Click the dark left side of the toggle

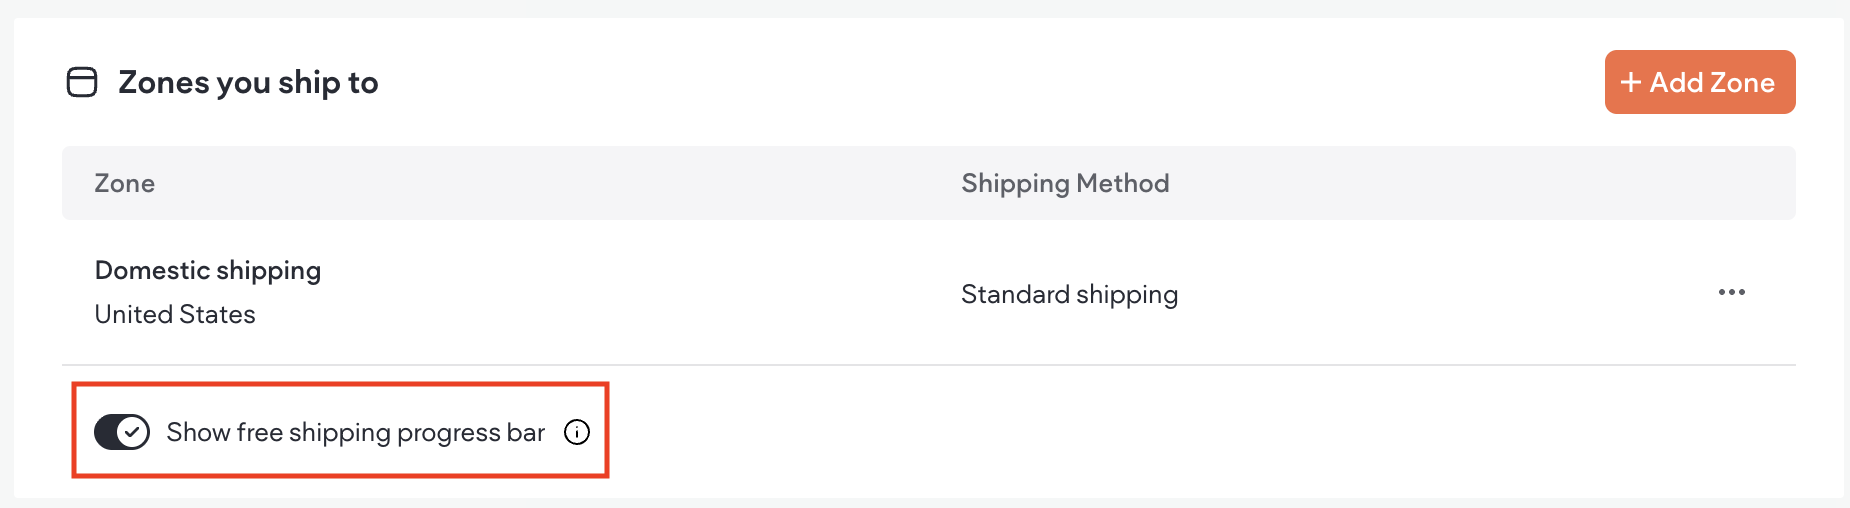[x=106, y=432]
